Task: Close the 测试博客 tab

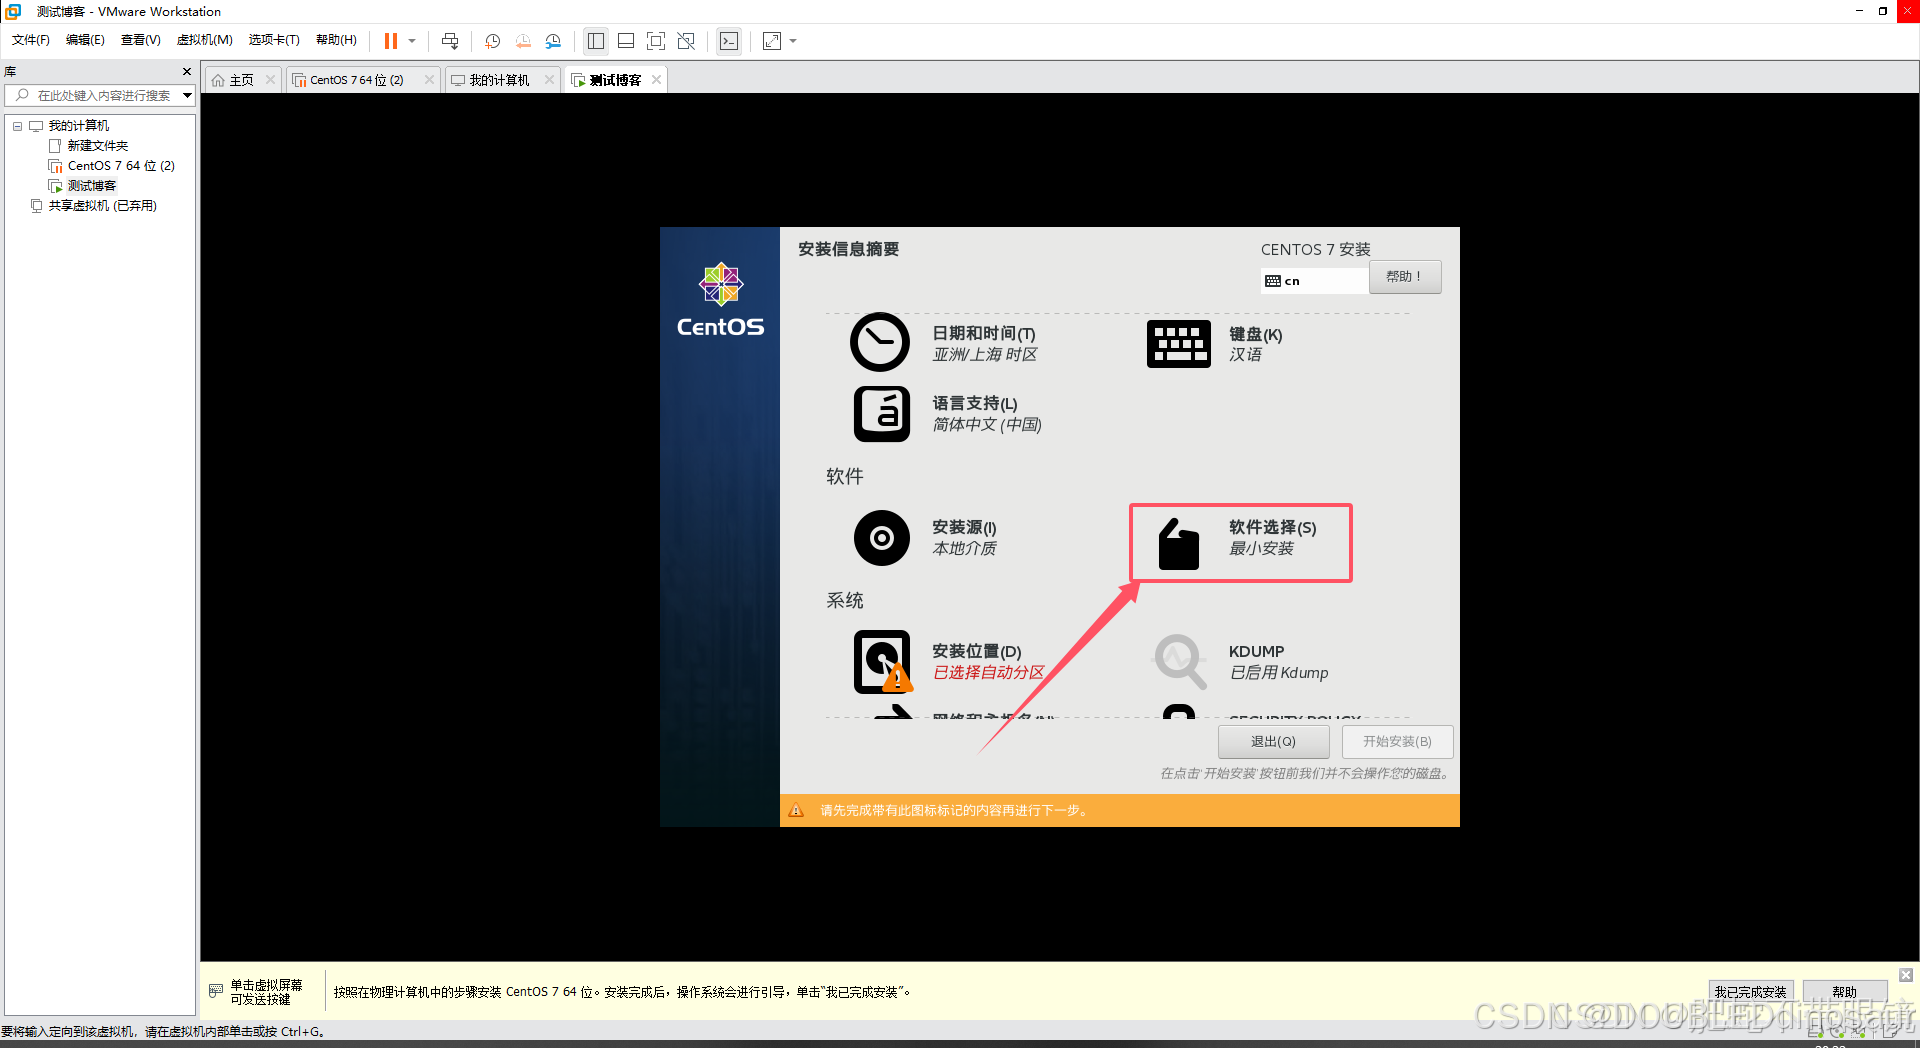Action: point(656,80)
